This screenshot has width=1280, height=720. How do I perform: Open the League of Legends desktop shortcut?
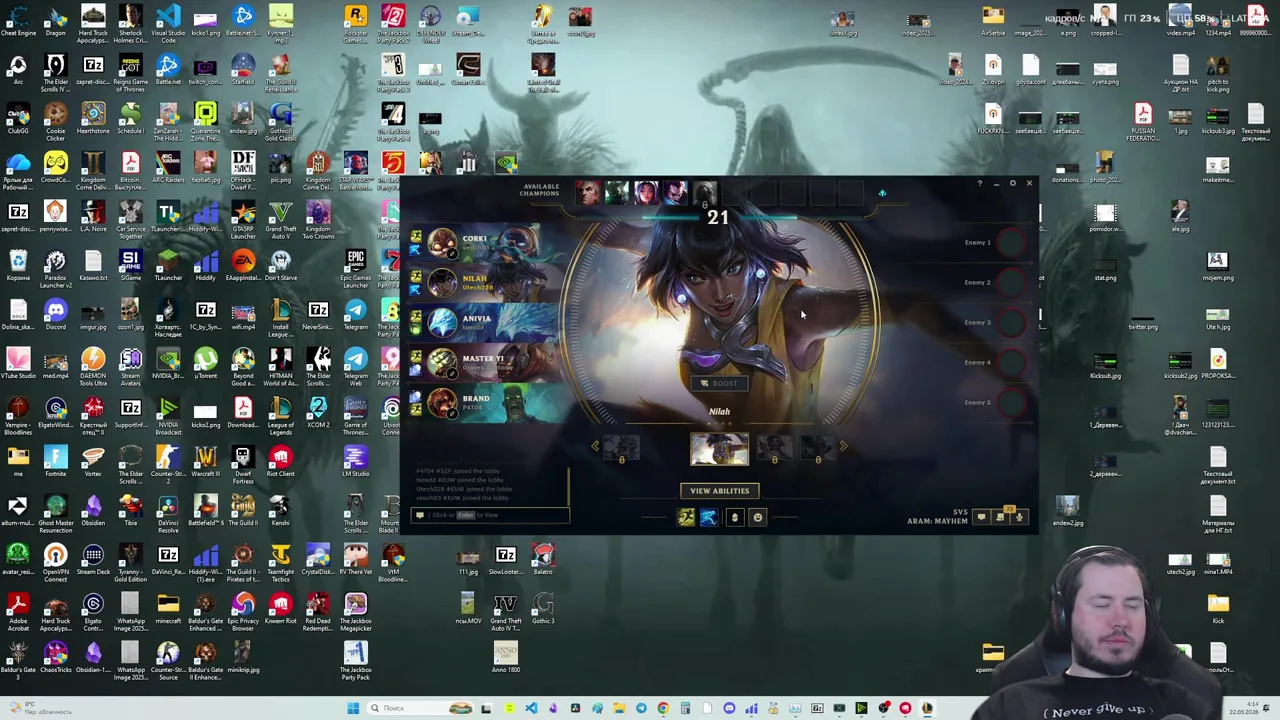(280, 413)
